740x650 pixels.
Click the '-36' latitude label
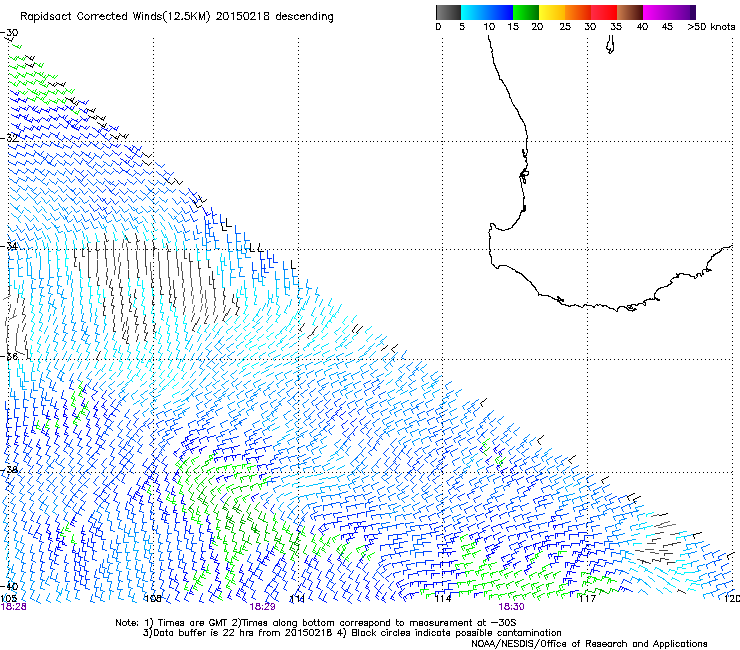[x=9, y=356]
